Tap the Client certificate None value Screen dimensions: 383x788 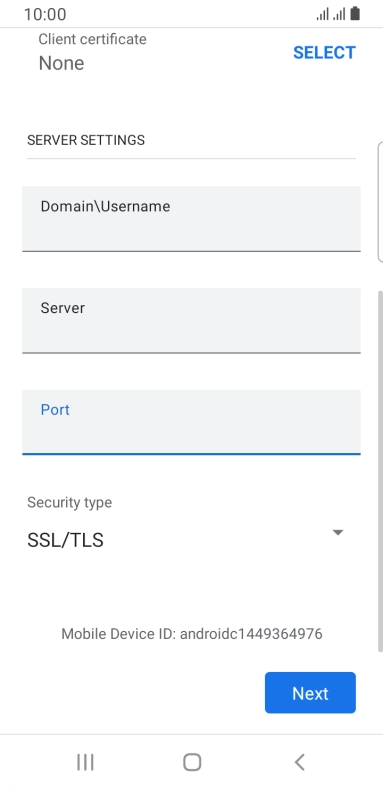[61, 63]
